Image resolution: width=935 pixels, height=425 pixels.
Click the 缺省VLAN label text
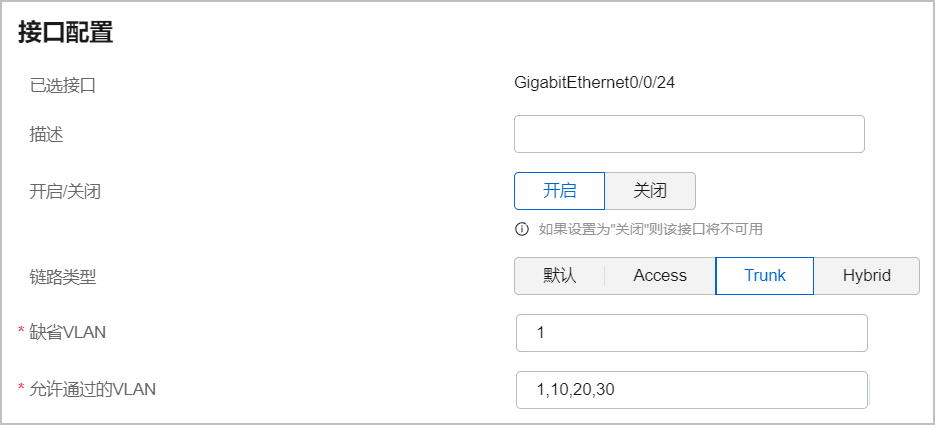(x=67, y=332)
